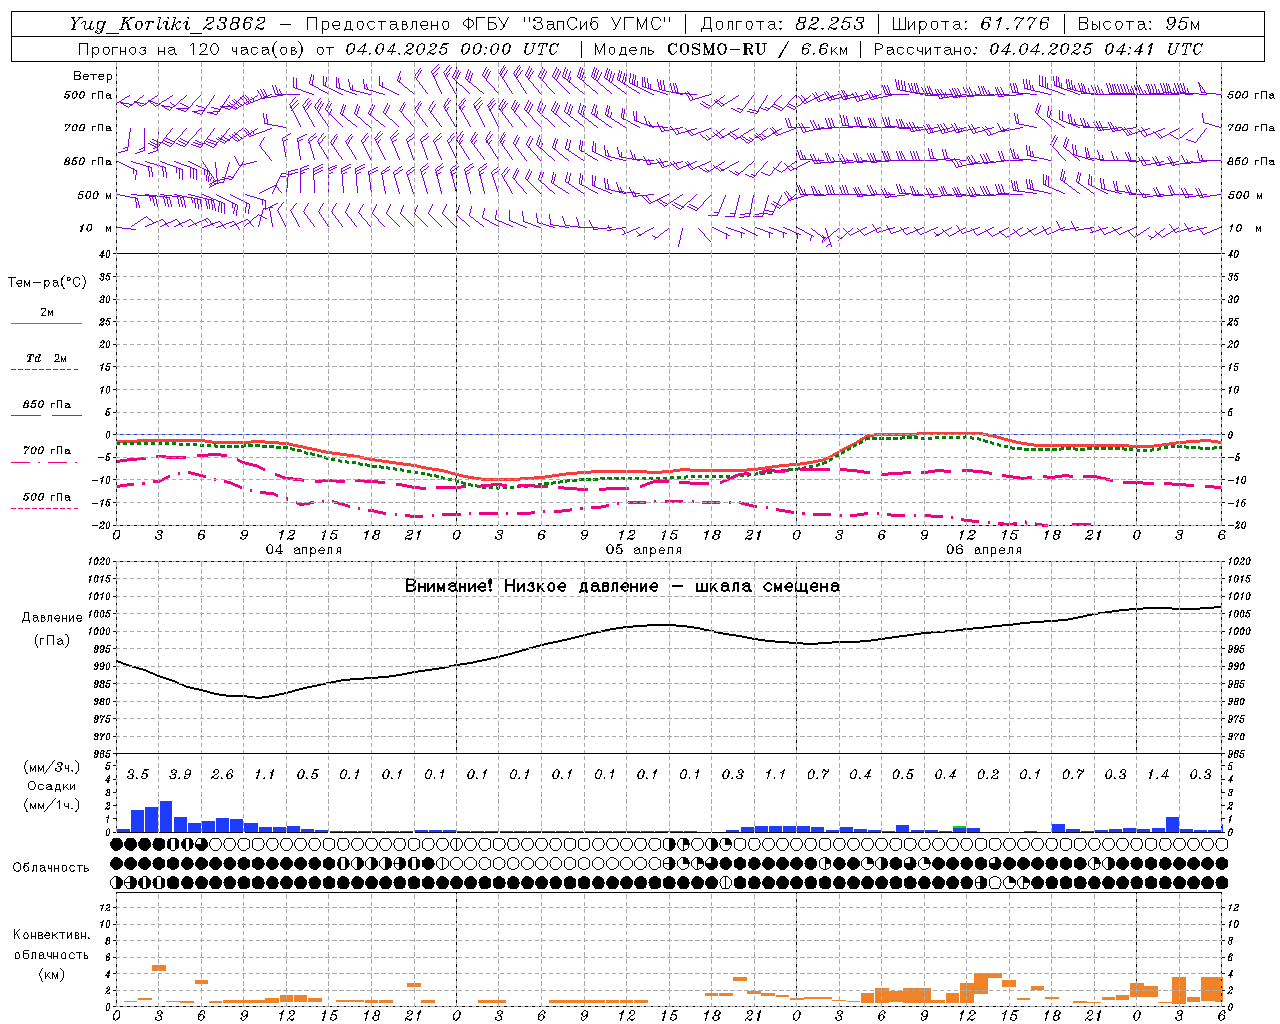Click the station name Yug_Korliki_23862
This screenshot has height=1024, width=1280.
click(x=168, y=24)
